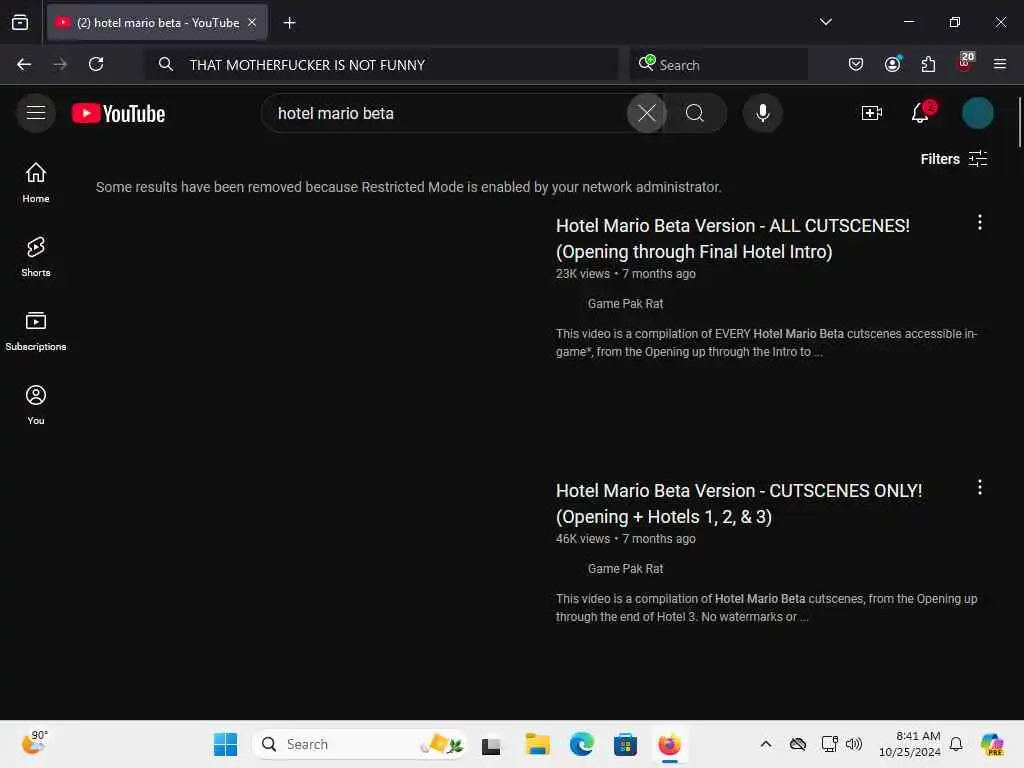Submit the YouTube search with magnifier button
Viewport: 1024px width, 768px height.
tap(695, 114)
